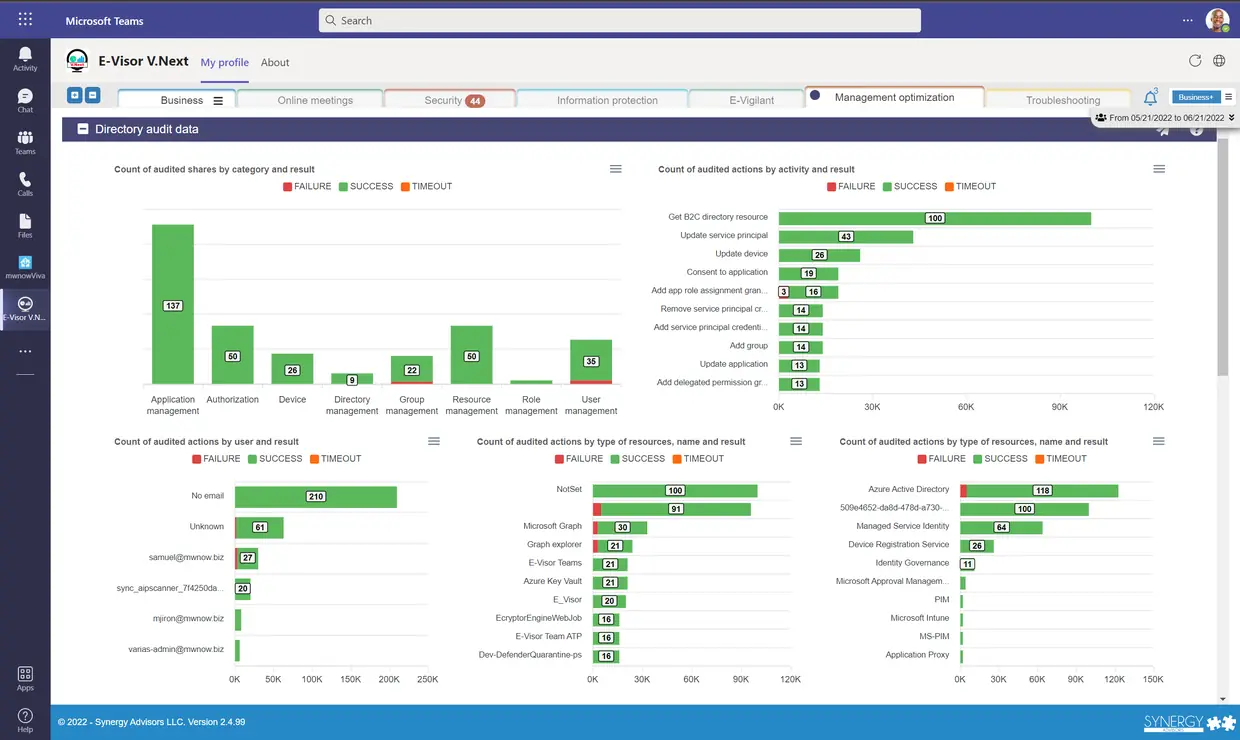Open hamburger menu next to Business+
This screenshot has height=740, width=1240.
coord(1229,97)
